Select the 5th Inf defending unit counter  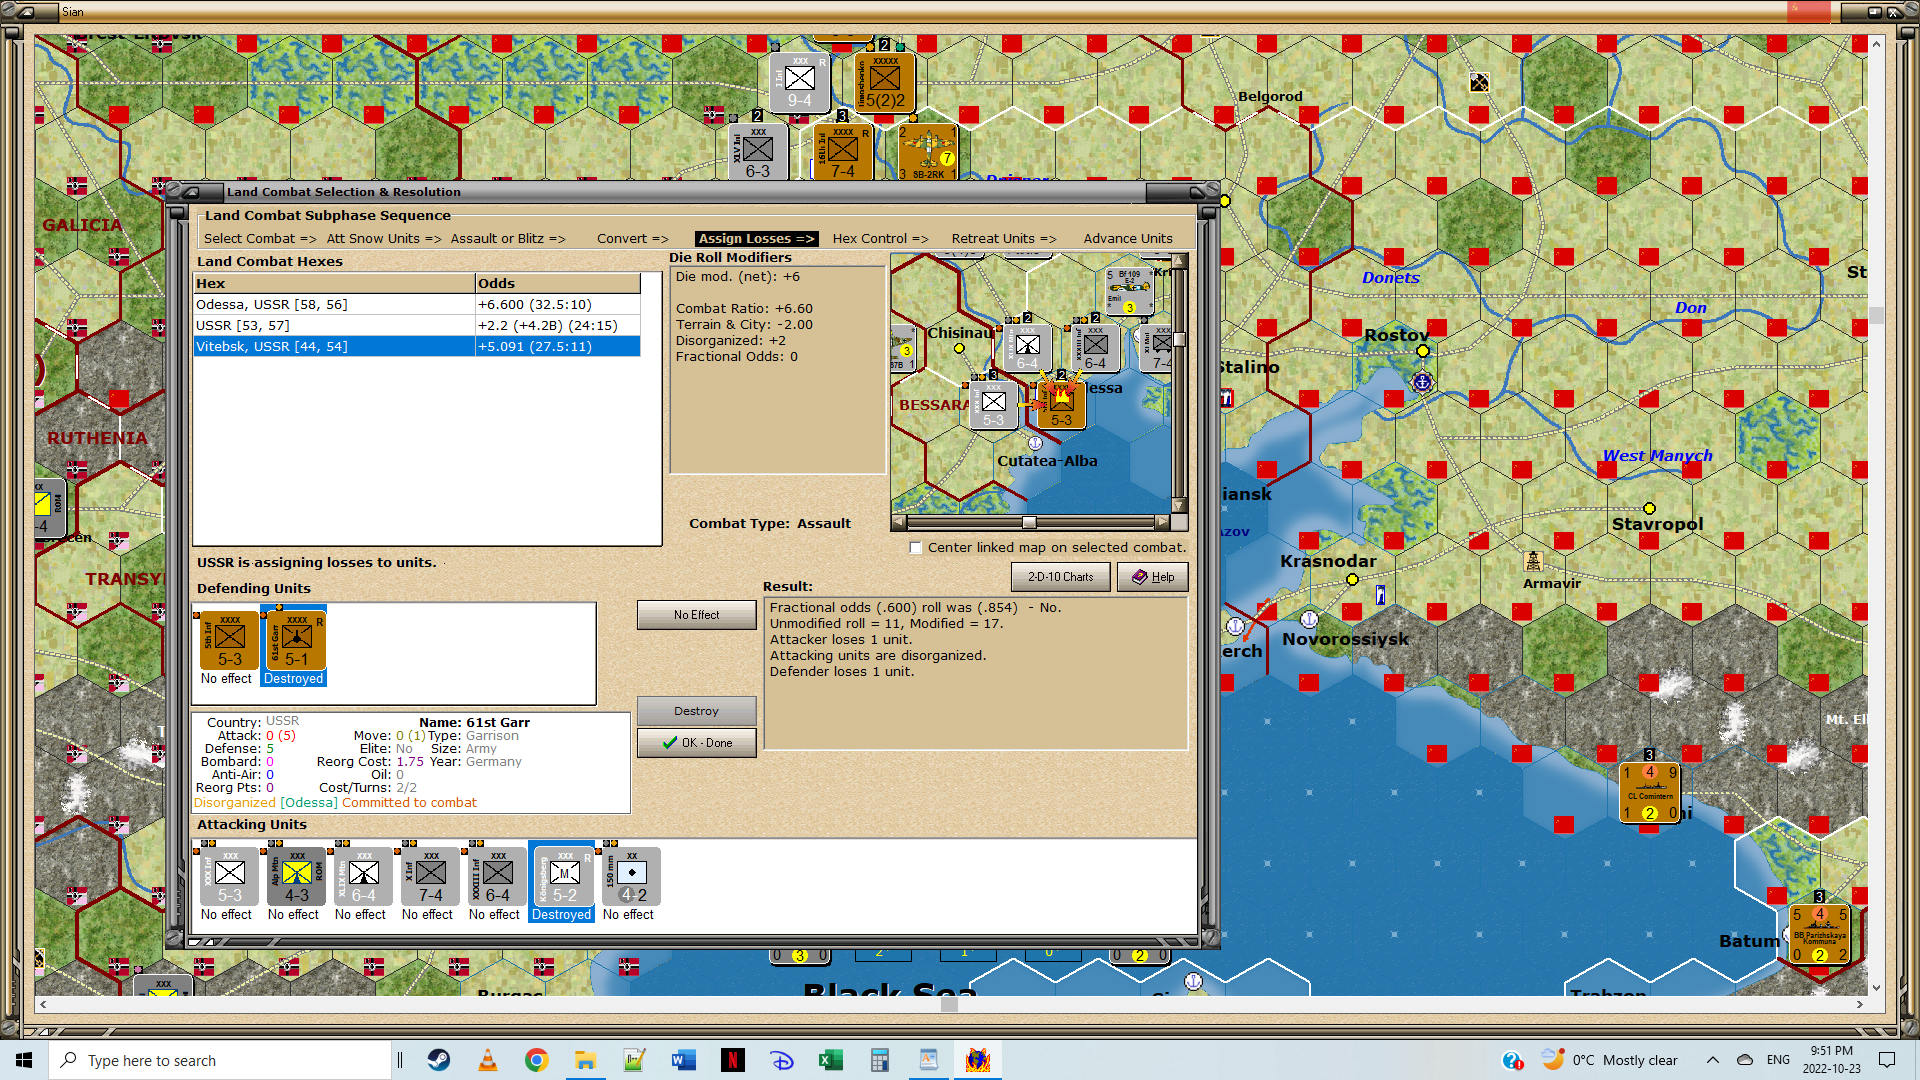[229, 641]
